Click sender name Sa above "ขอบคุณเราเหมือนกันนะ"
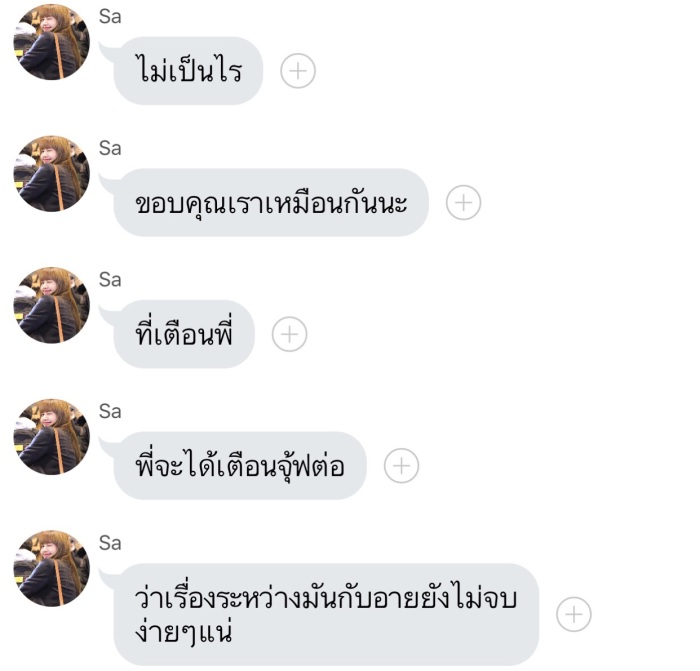Image resolution: width=700 pixels, height=671 pixels. [110, 148]
